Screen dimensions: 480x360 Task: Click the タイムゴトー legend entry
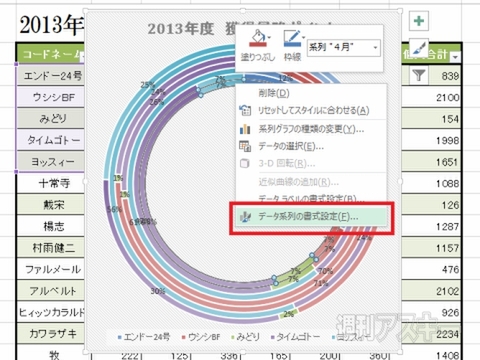(295, 337)
